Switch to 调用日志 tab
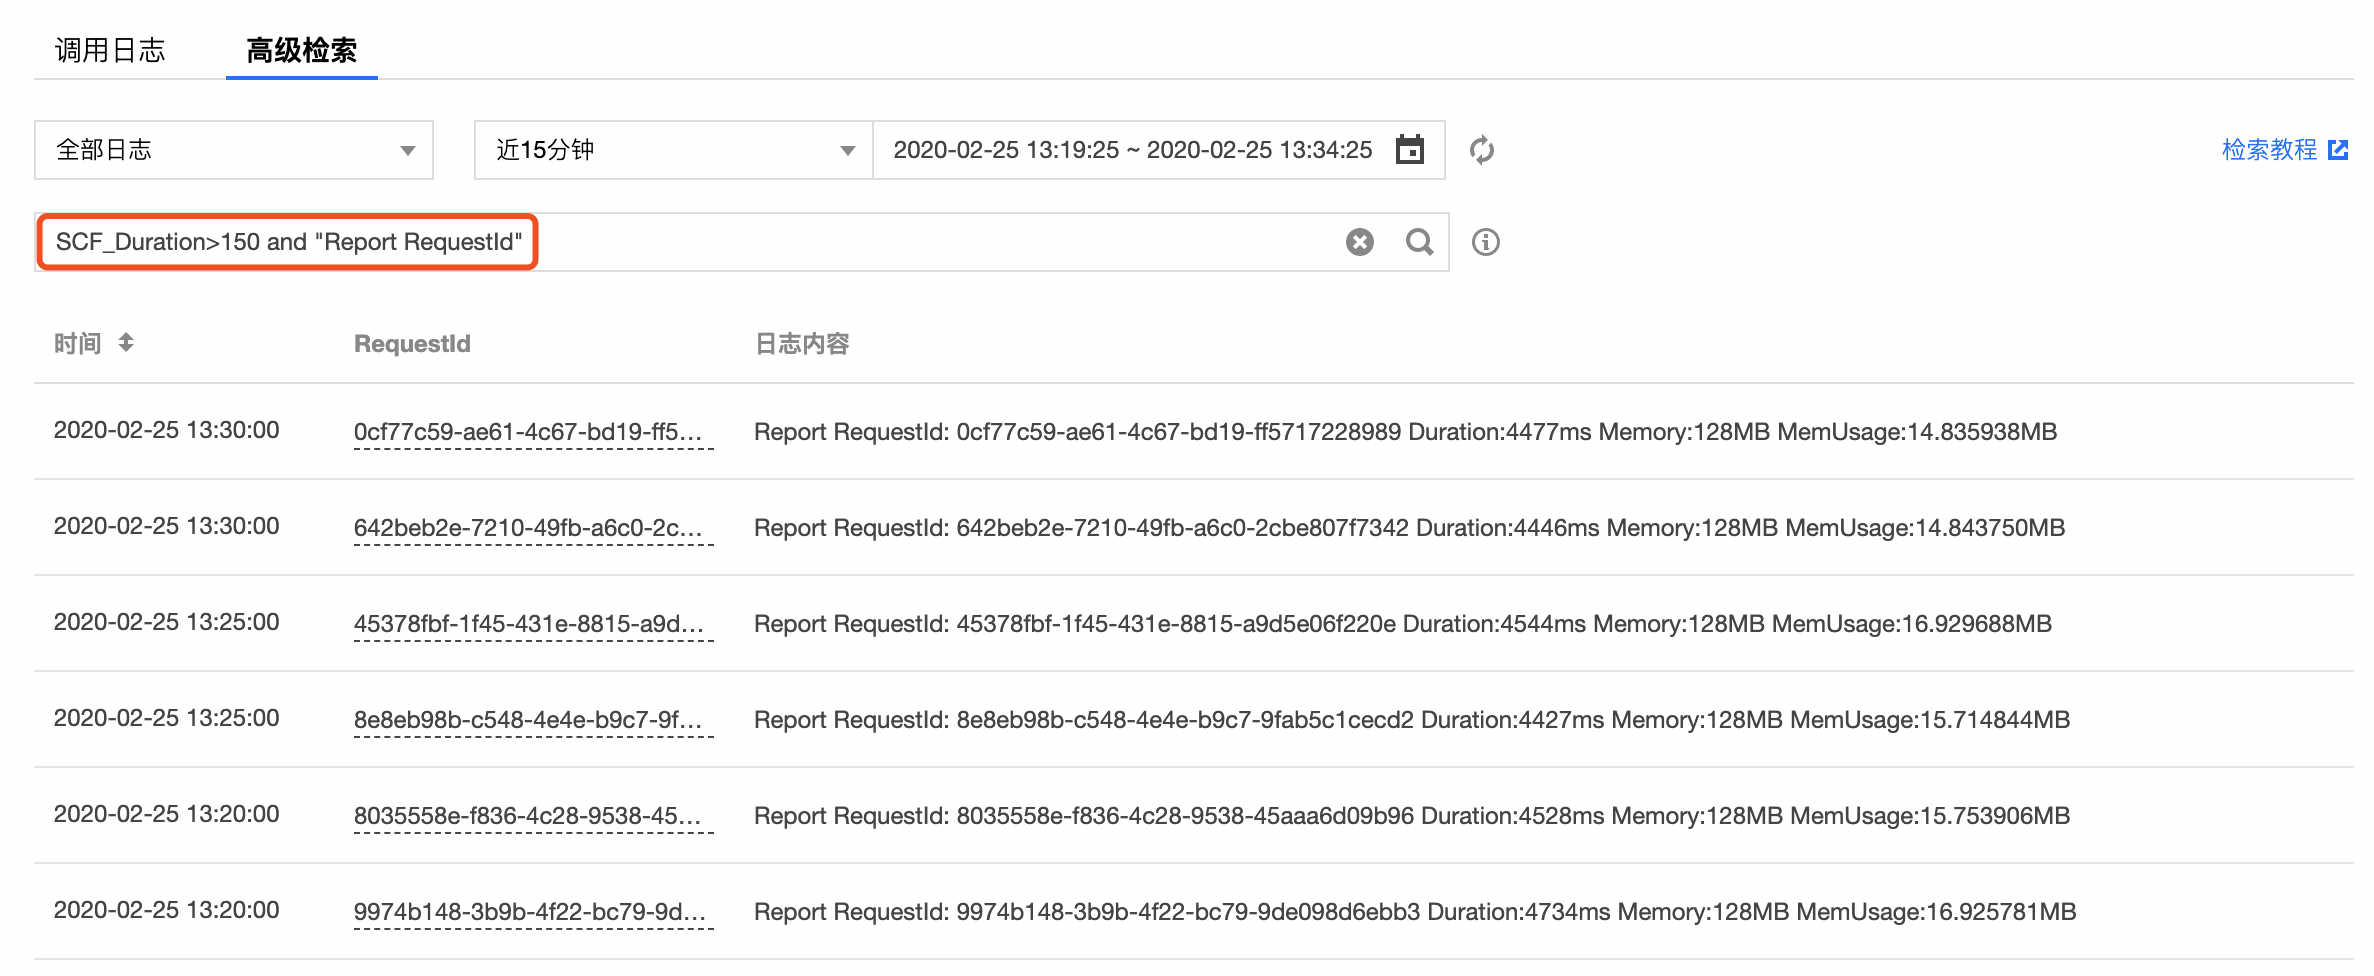 110,50
